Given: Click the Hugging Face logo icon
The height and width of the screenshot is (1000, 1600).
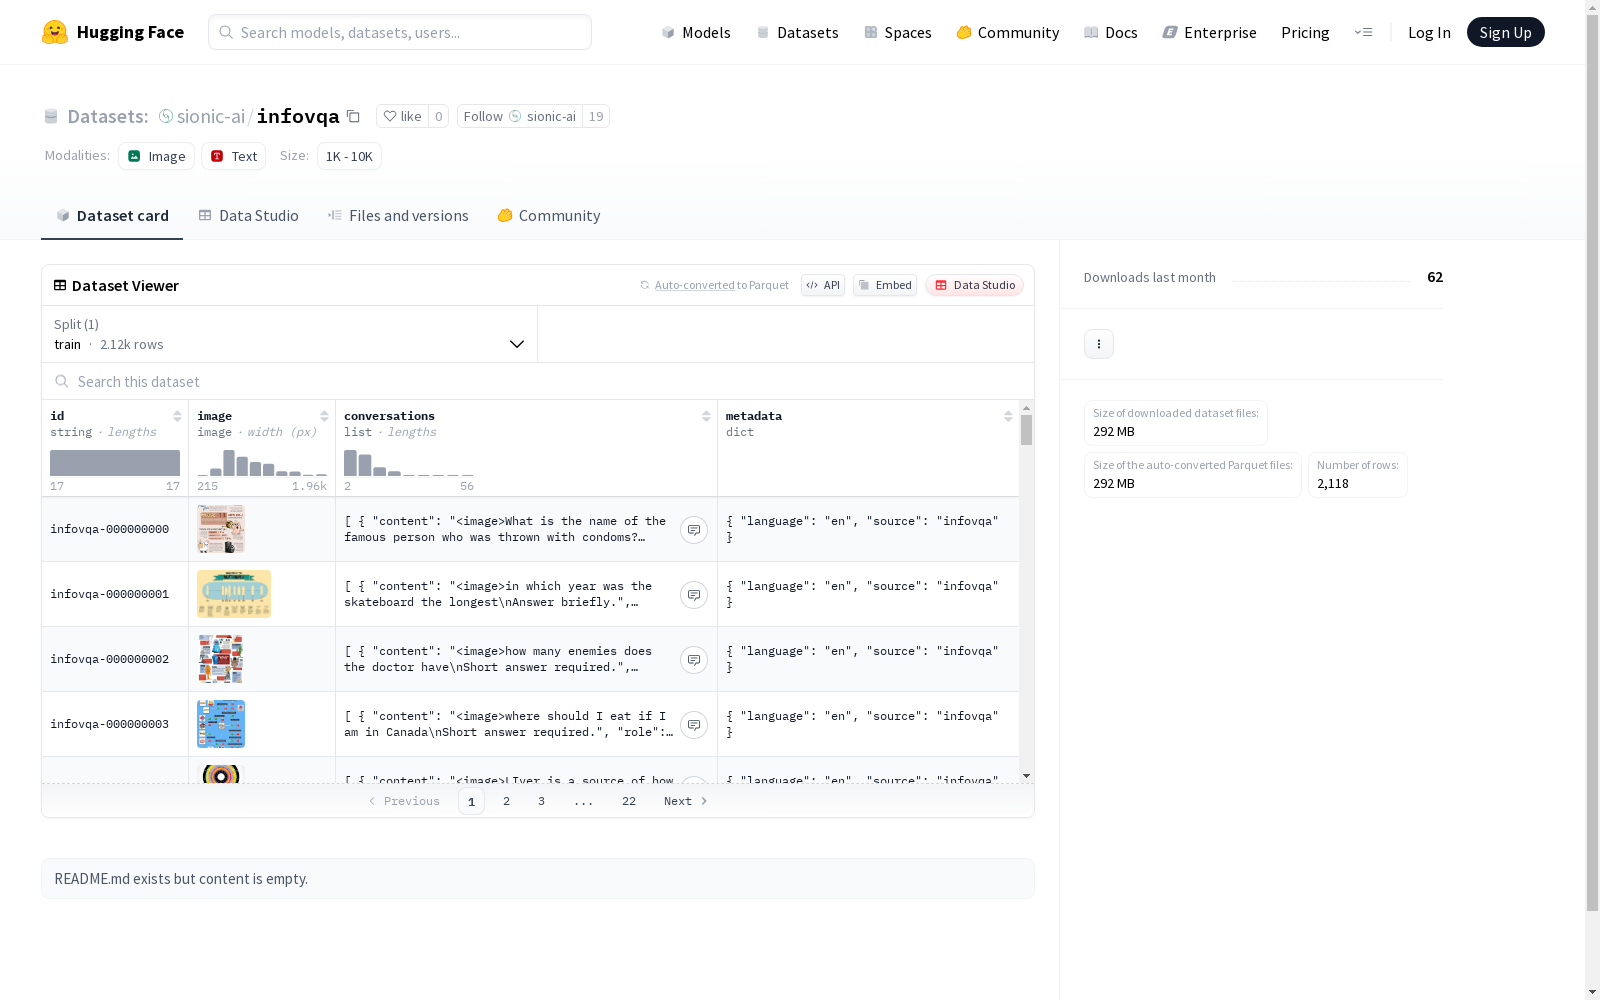Looking at the screenshot, I should [55, 32].
